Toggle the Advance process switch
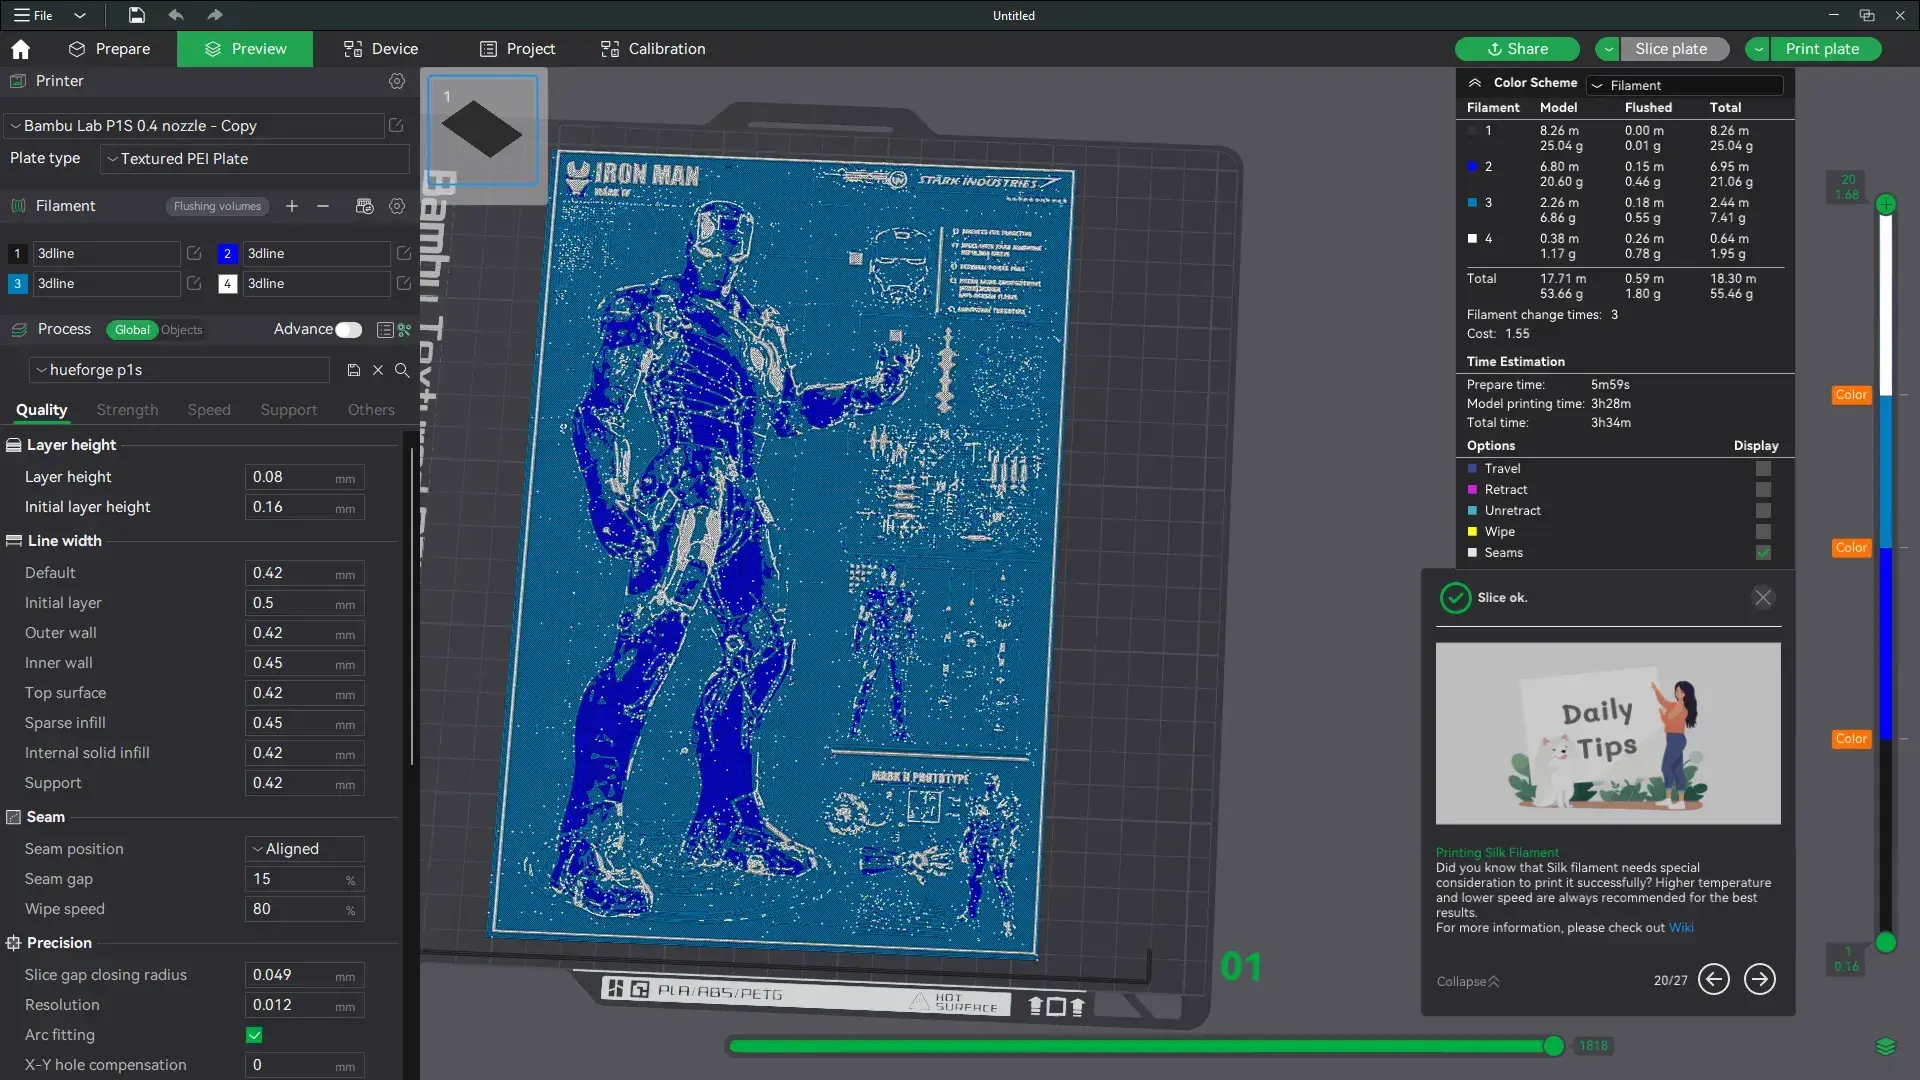 click(x=347, y=329)
